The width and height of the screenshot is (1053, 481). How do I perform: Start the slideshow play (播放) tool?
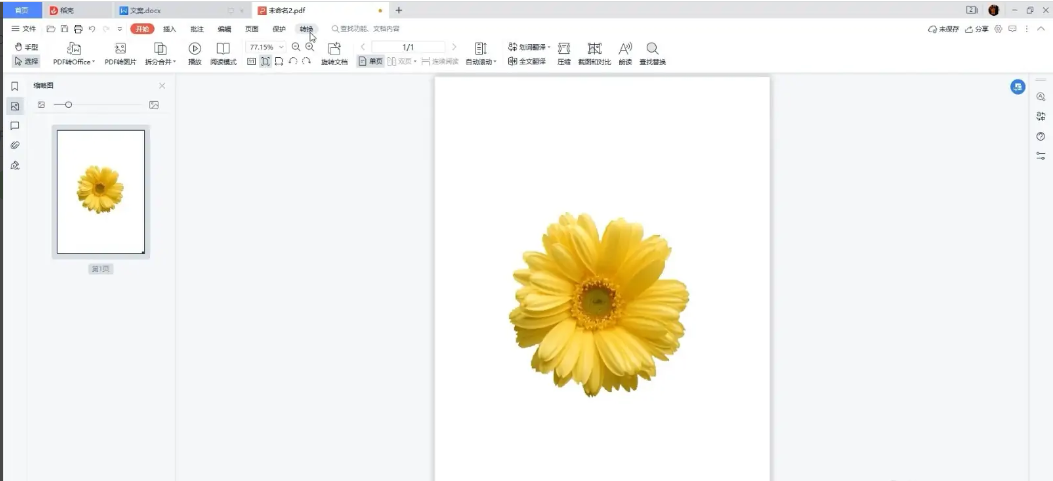click(195, 48)
